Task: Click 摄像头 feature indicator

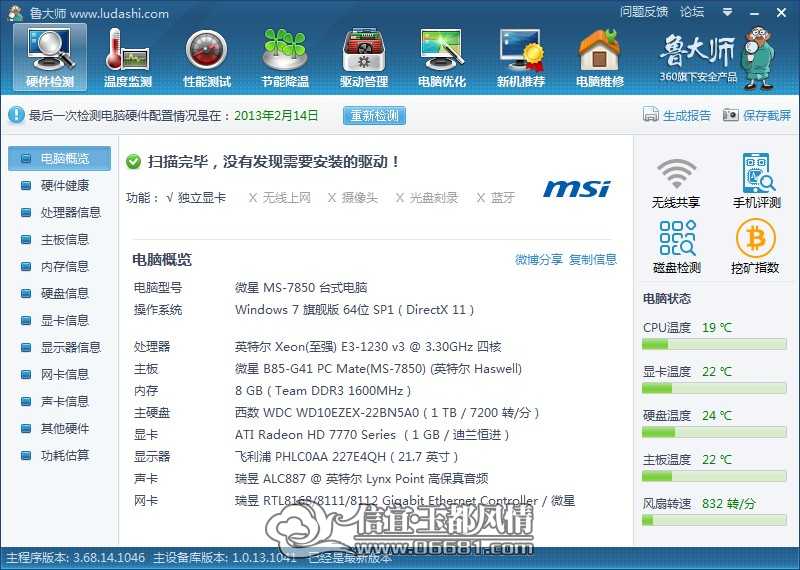Action: [353, 197]
